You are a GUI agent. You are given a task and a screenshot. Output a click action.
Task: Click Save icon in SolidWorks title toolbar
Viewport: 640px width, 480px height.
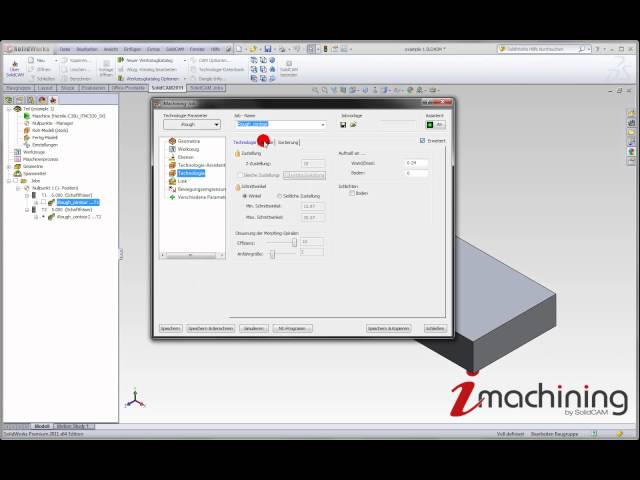(268, 49)
